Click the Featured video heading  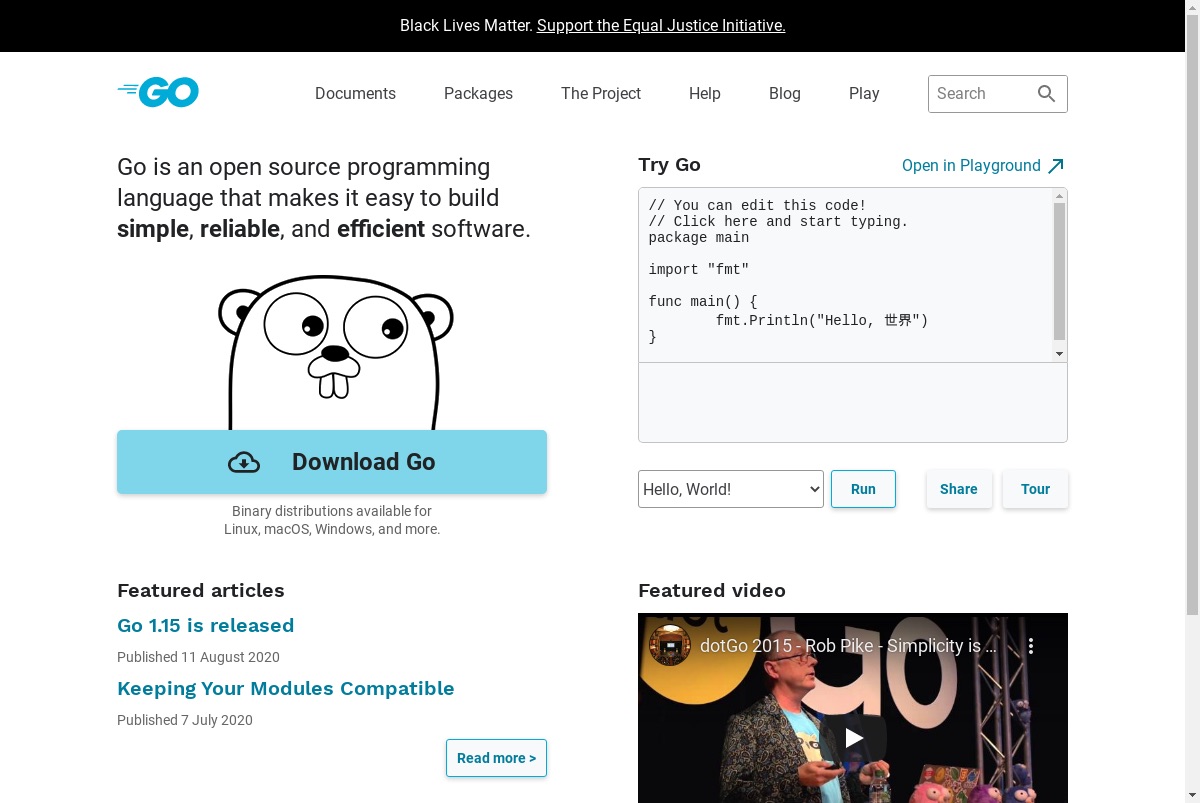point(712,590)
